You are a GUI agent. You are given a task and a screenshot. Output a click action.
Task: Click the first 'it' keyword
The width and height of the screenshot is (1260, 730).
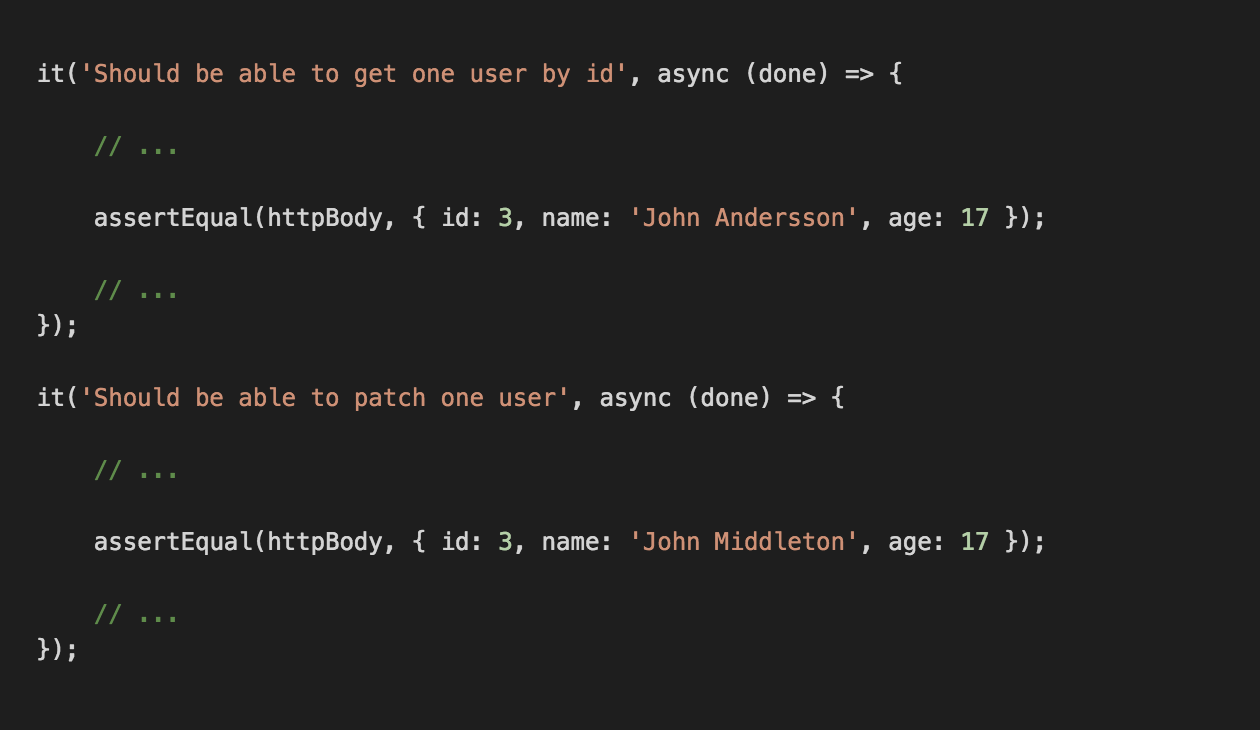[x=51, y=74]
